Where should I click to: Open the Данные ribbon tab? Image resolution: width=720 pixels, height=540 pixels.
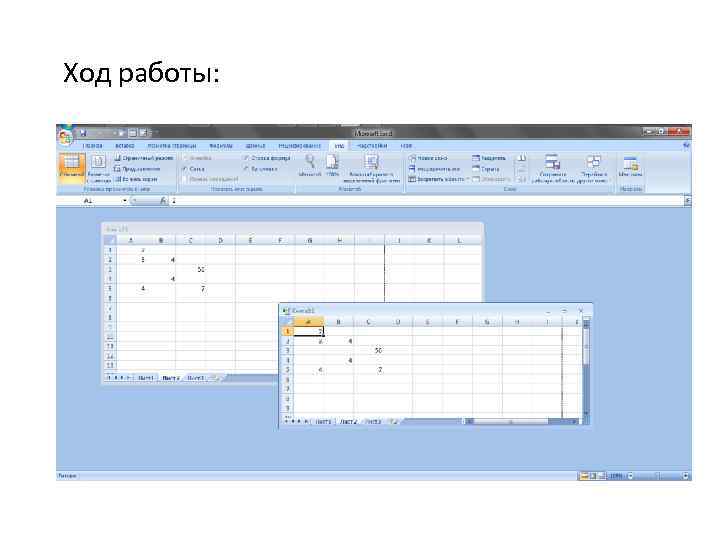tap(255, 146)
